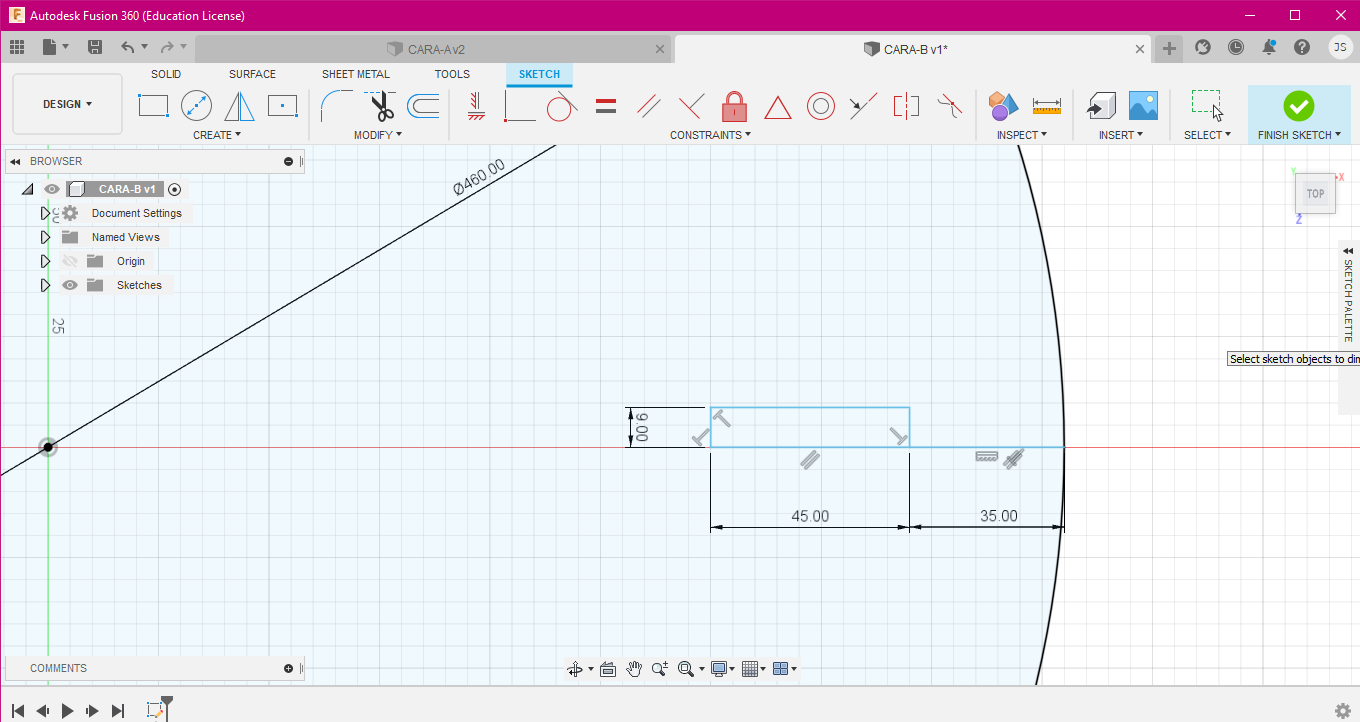The height and width of the screenshot is (722, 1360).
Task: Open the CREATE dropdown menu
Action: [x=217, y=135]
